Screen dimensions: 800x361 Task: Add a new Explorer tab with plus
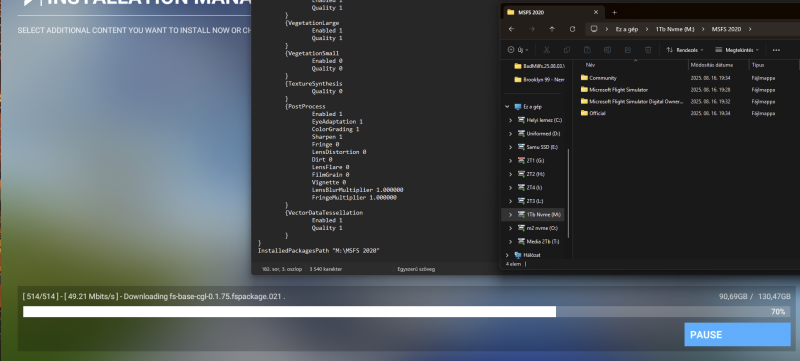614,12
